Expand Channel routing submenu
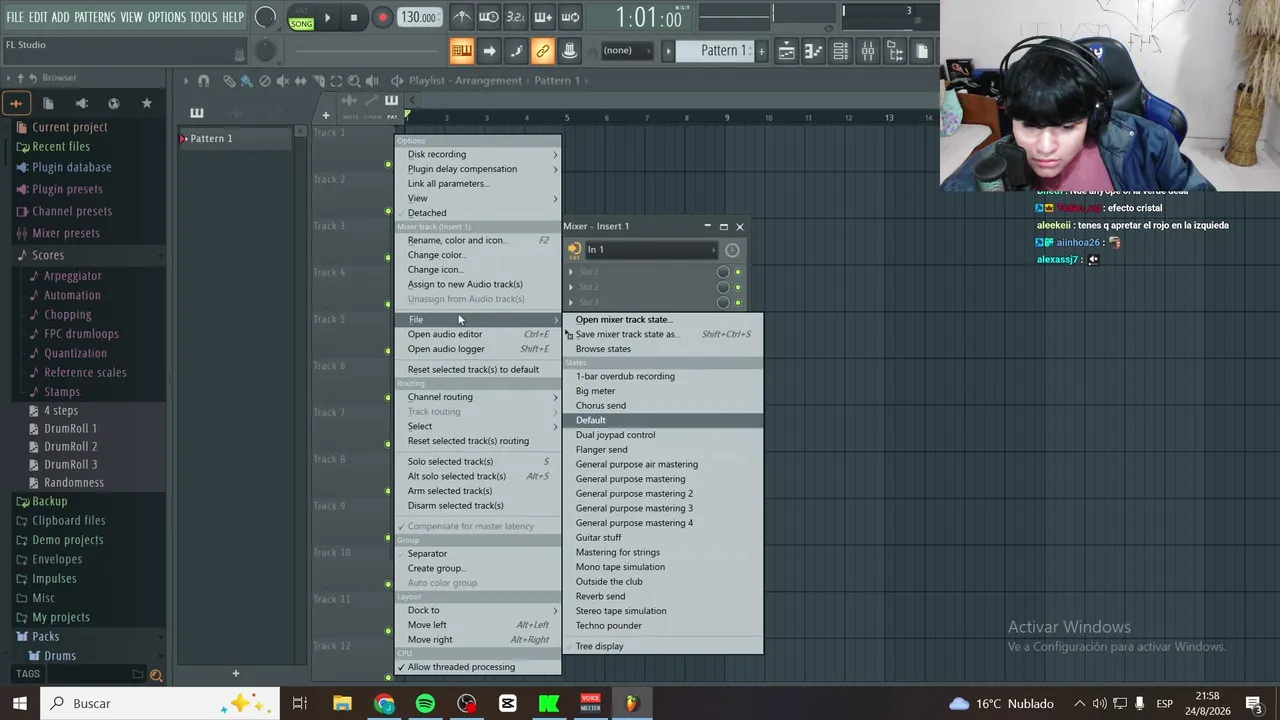Screen dimensions: 1280x720 [x=478, y=397]
